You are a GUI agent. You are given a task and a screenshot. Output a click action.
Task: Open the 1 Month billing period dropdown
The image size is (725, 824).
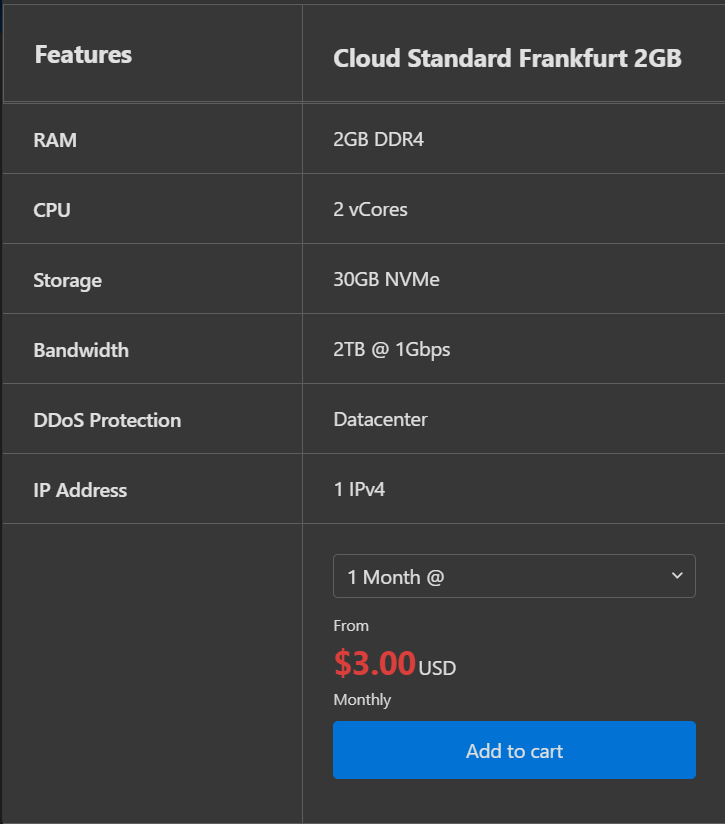click(x=514, y=576)
